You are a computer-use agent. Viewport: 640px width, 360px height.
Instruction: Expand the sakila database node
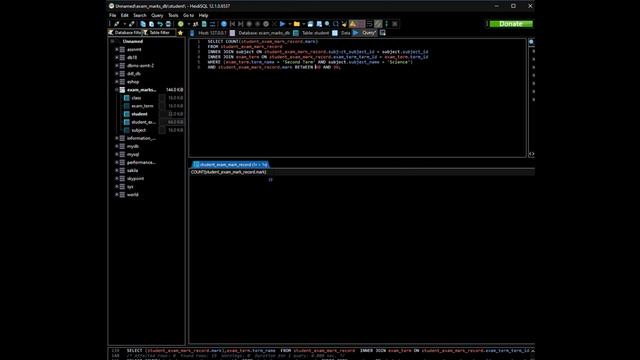117,171
